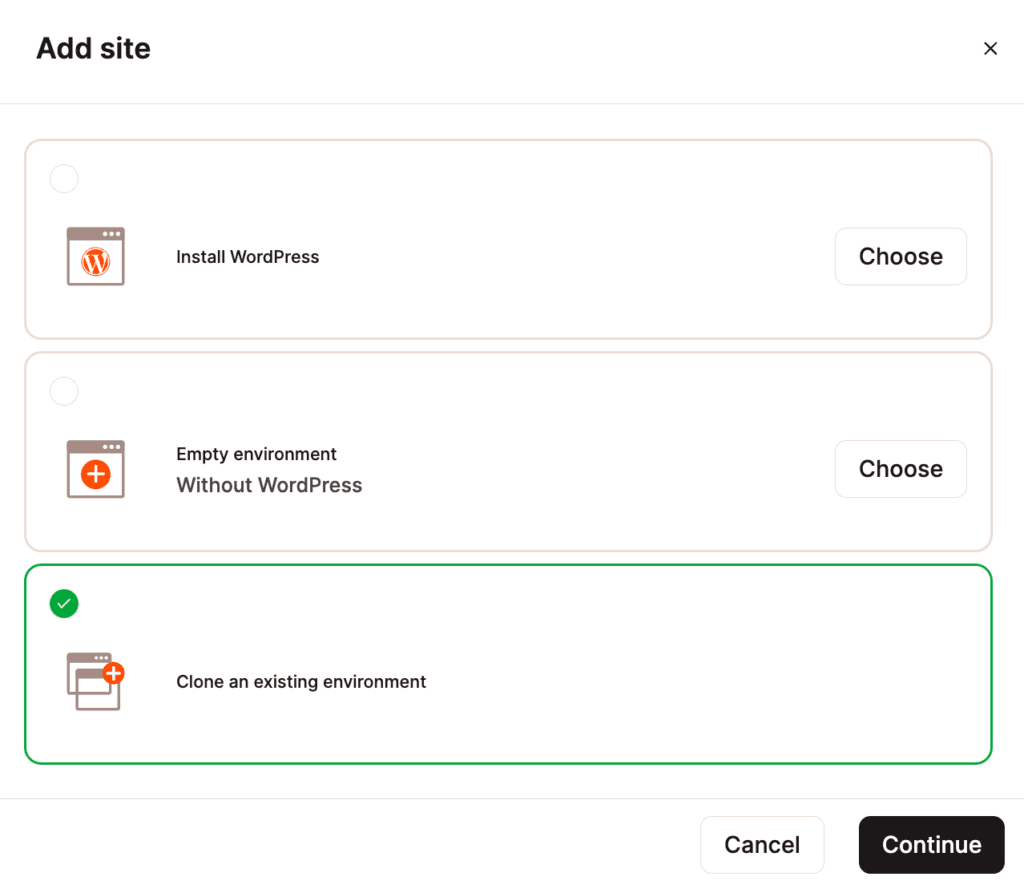Click the Clone an existing environment label
The height and width of the screenshot is (885, 1024).
301,681
